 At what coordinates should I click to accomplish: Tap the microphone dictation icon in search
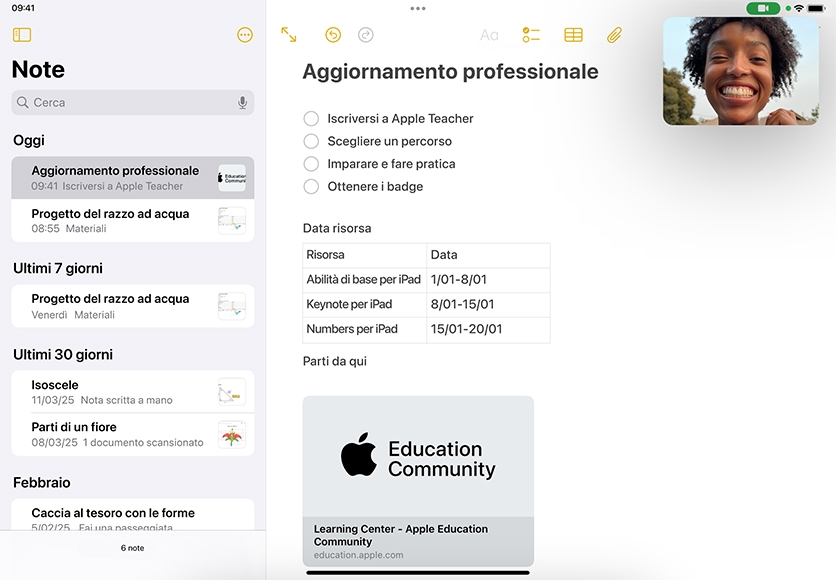point(243,102)
